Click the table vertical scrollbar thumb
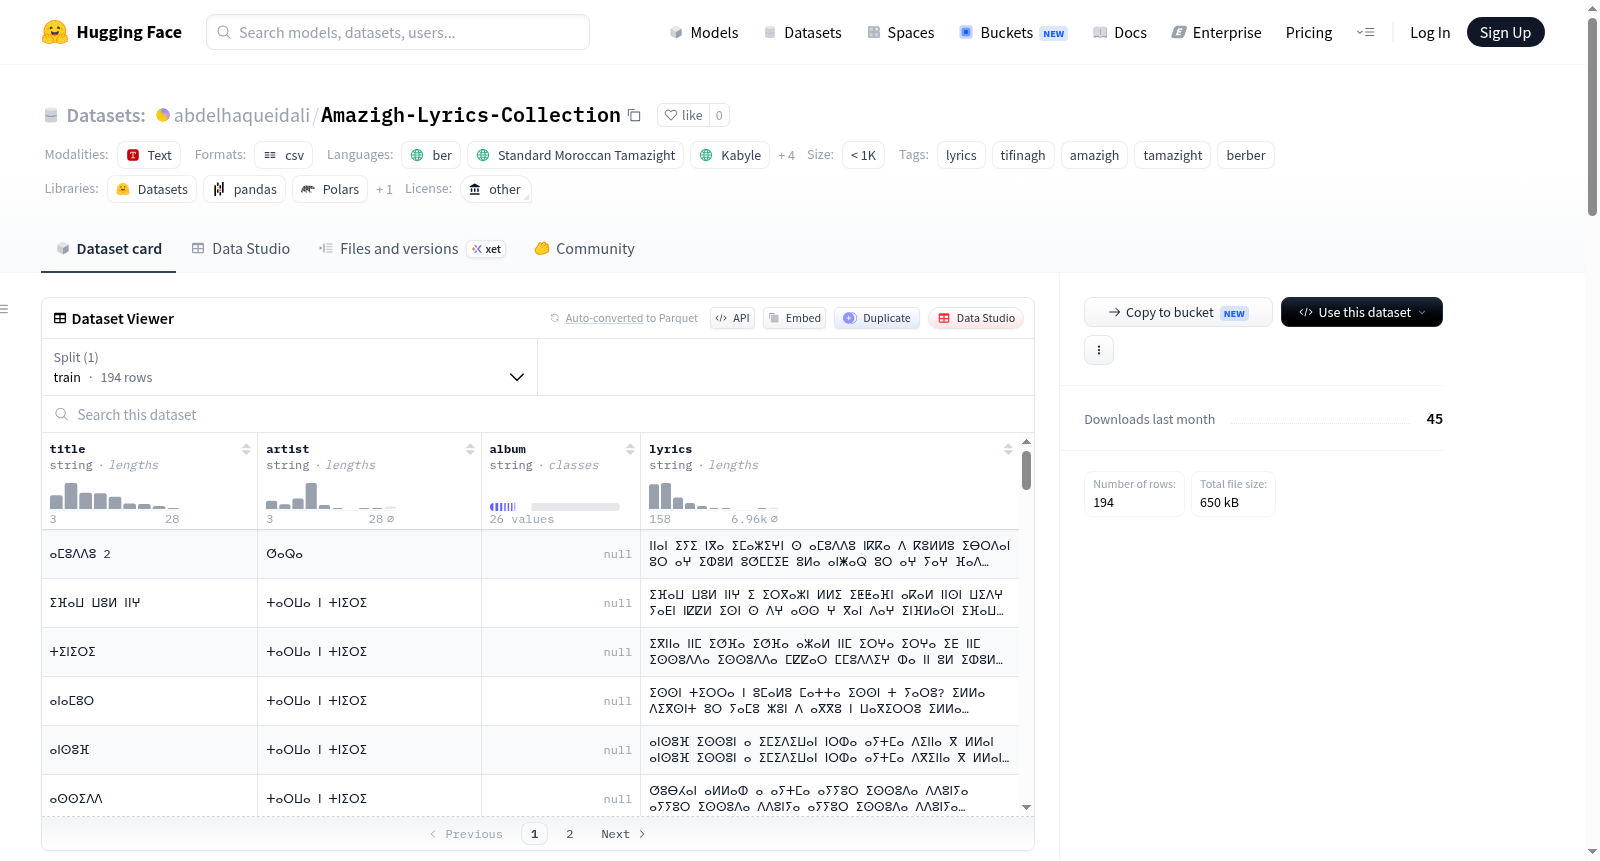This screenshot has width=1600, height=861. tap(1026, 470)
